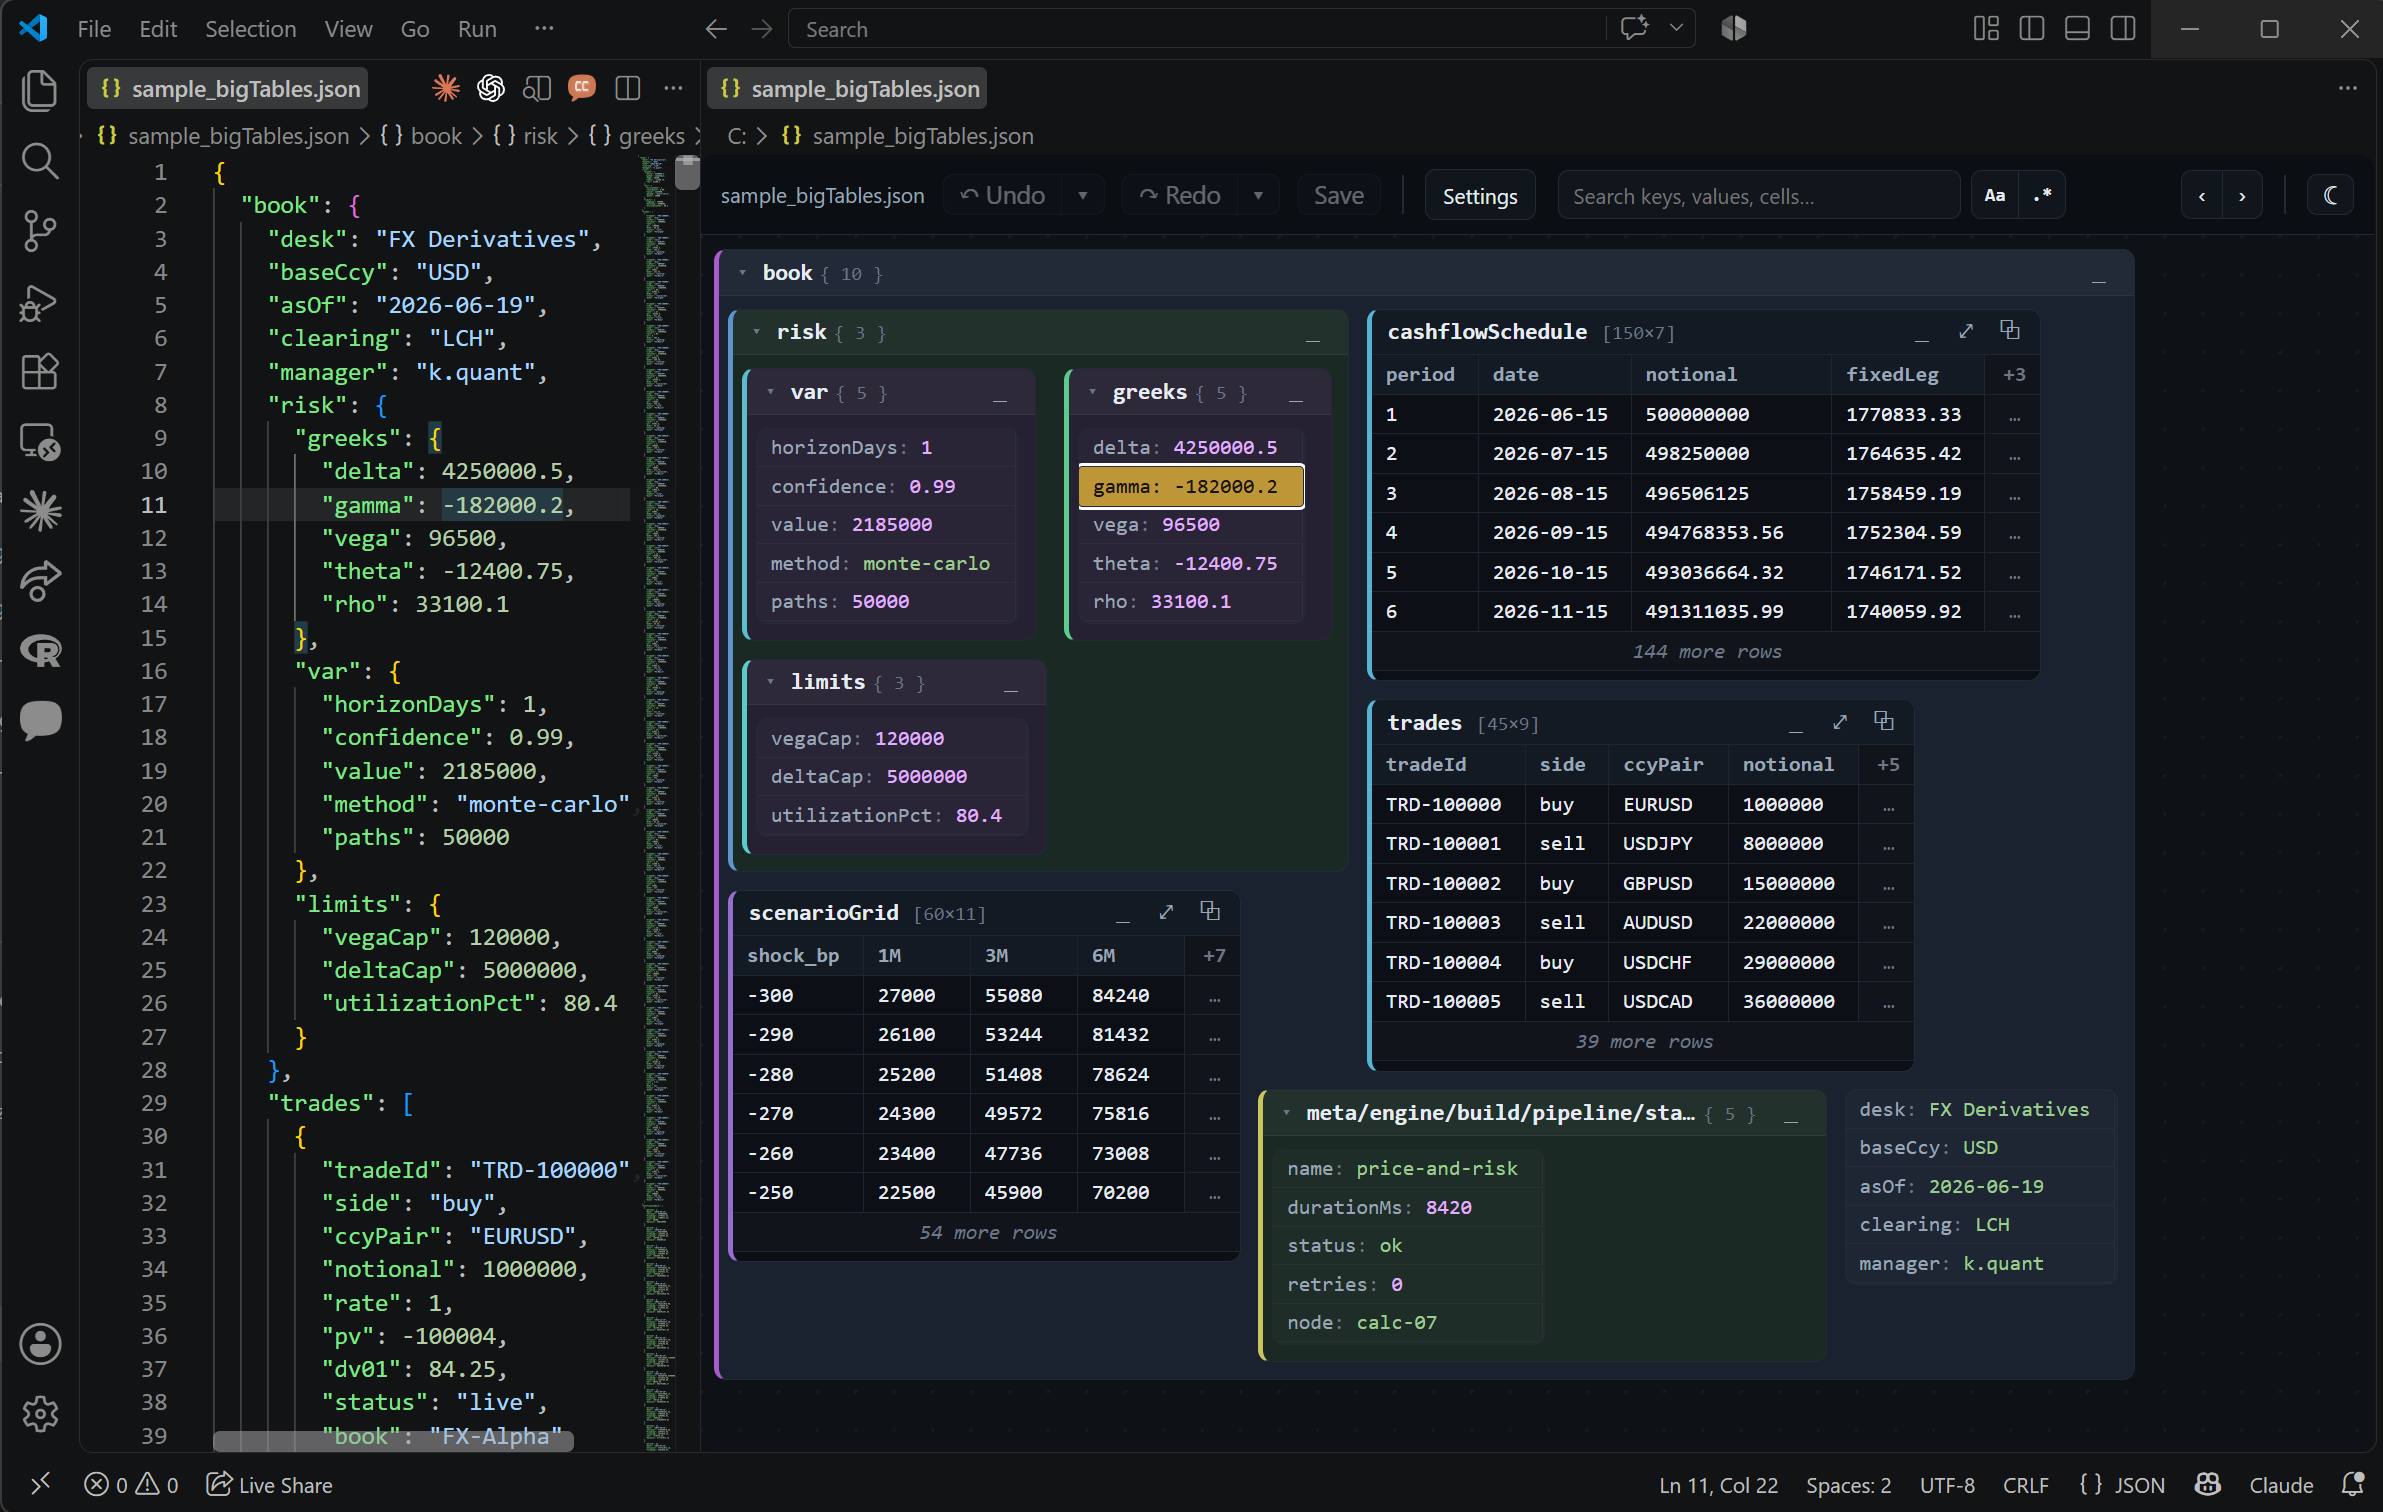Click the horizontal scrollbar in code editor
The height and width of the screenshot is (1512, 2383).
point(393,1440)
